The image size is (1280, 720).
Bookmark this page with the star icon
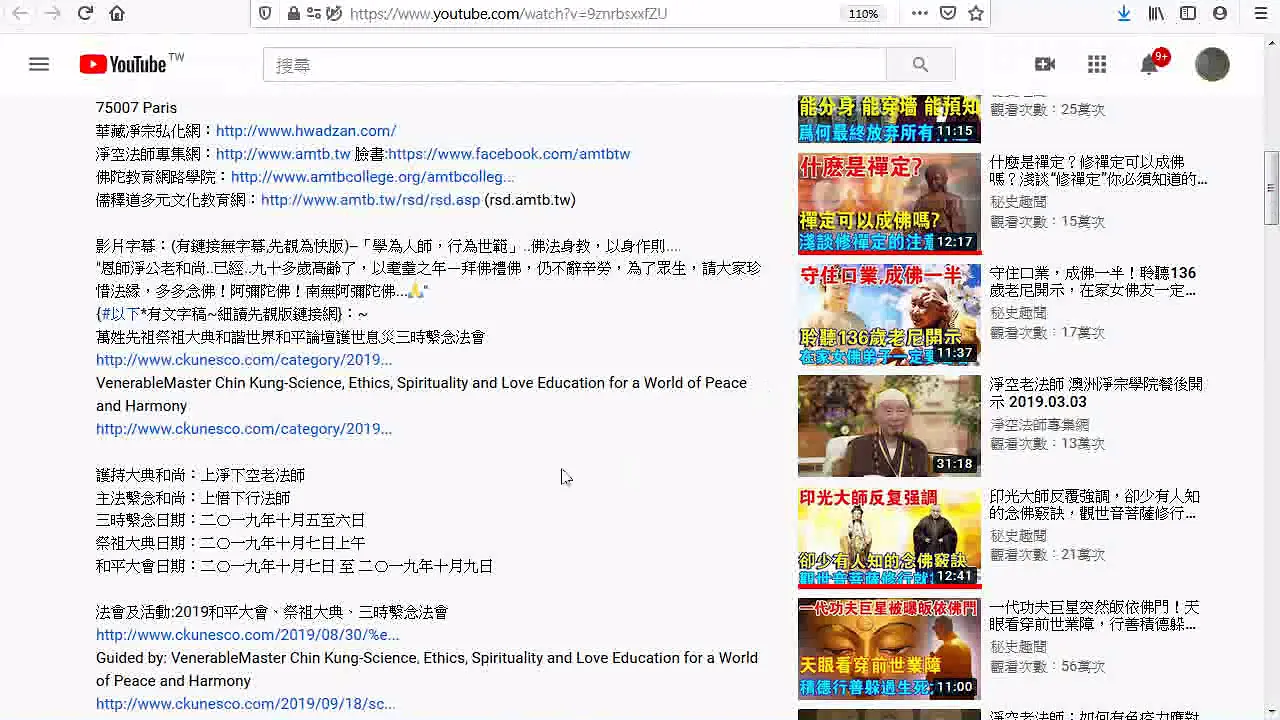coord(976,13)
